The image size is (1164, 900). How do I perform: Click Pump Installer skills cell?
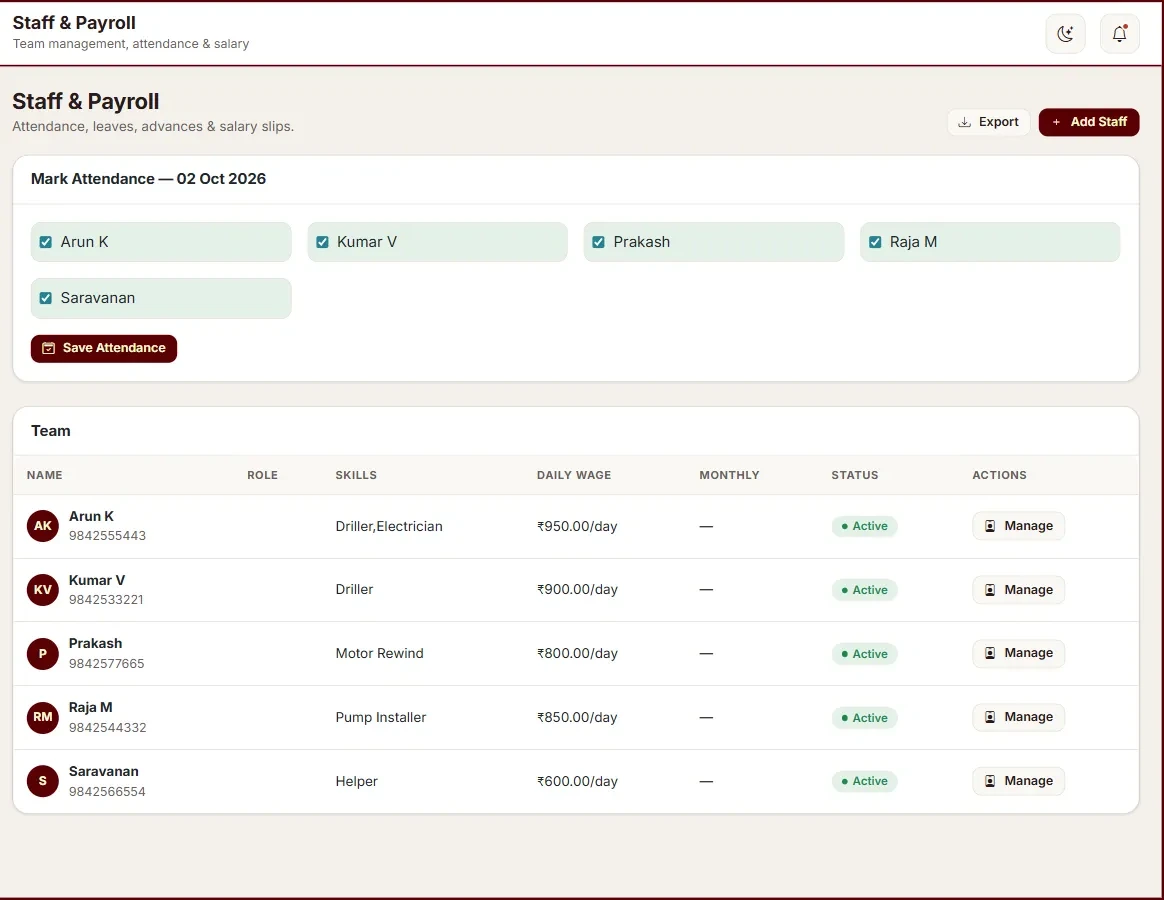[381, 717]
